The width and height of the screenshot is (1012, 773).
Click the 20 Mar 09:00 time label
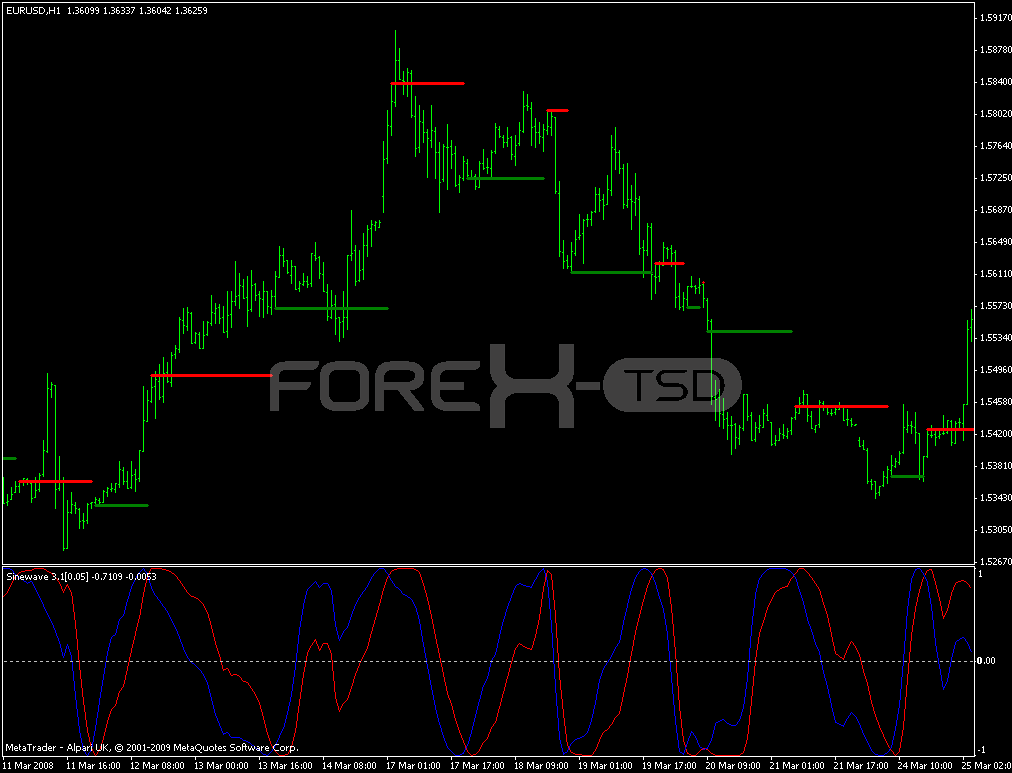click(x=733, y=766)
